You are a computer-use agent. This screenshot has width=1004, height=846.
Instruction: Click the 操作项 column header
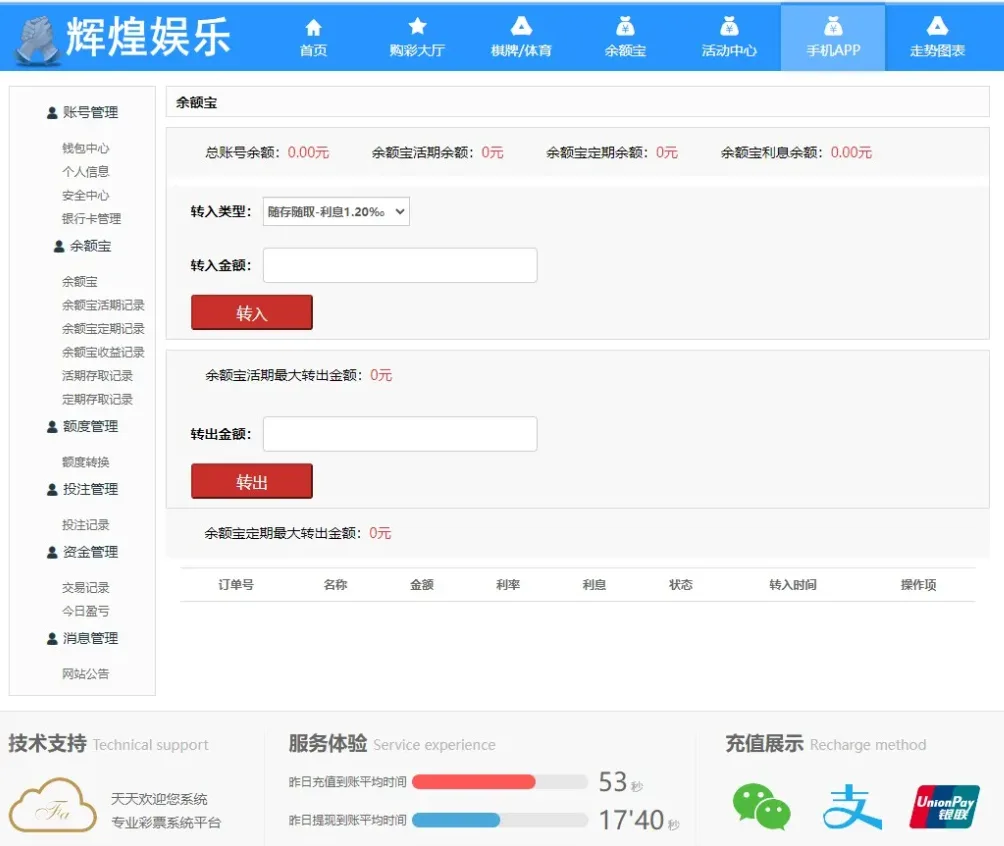pyautogui.click(x=918, y=585)
